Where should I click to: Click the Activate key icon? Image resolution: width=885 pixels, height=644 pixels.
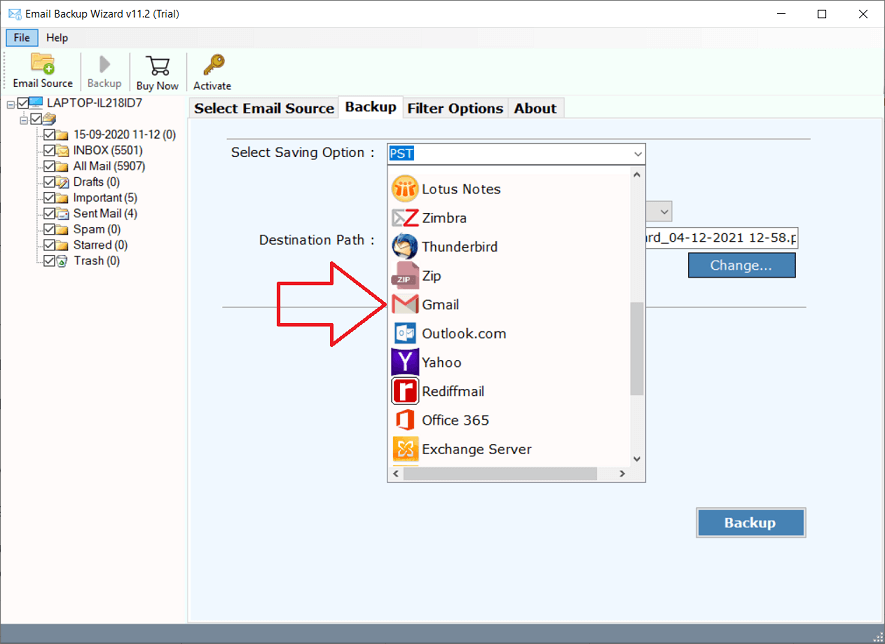pyautogui.click(x=213, y=65)
